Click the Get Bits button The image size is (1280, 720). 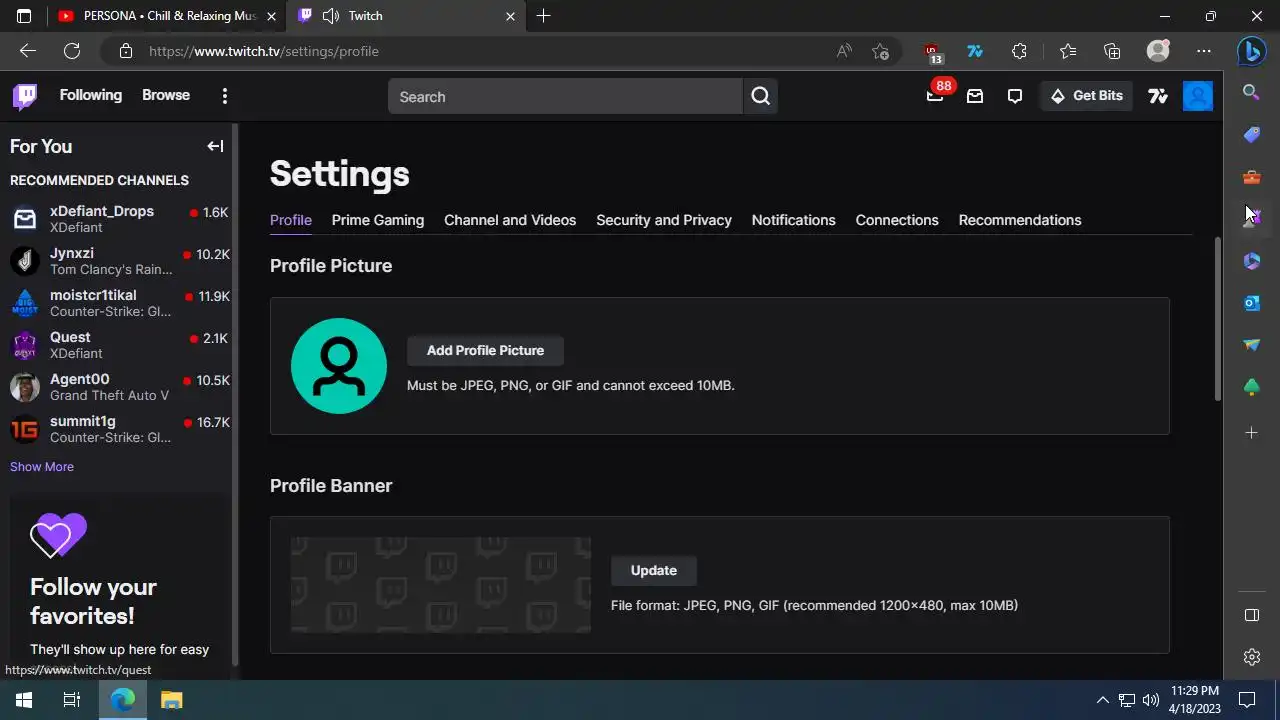[1087, 96]
